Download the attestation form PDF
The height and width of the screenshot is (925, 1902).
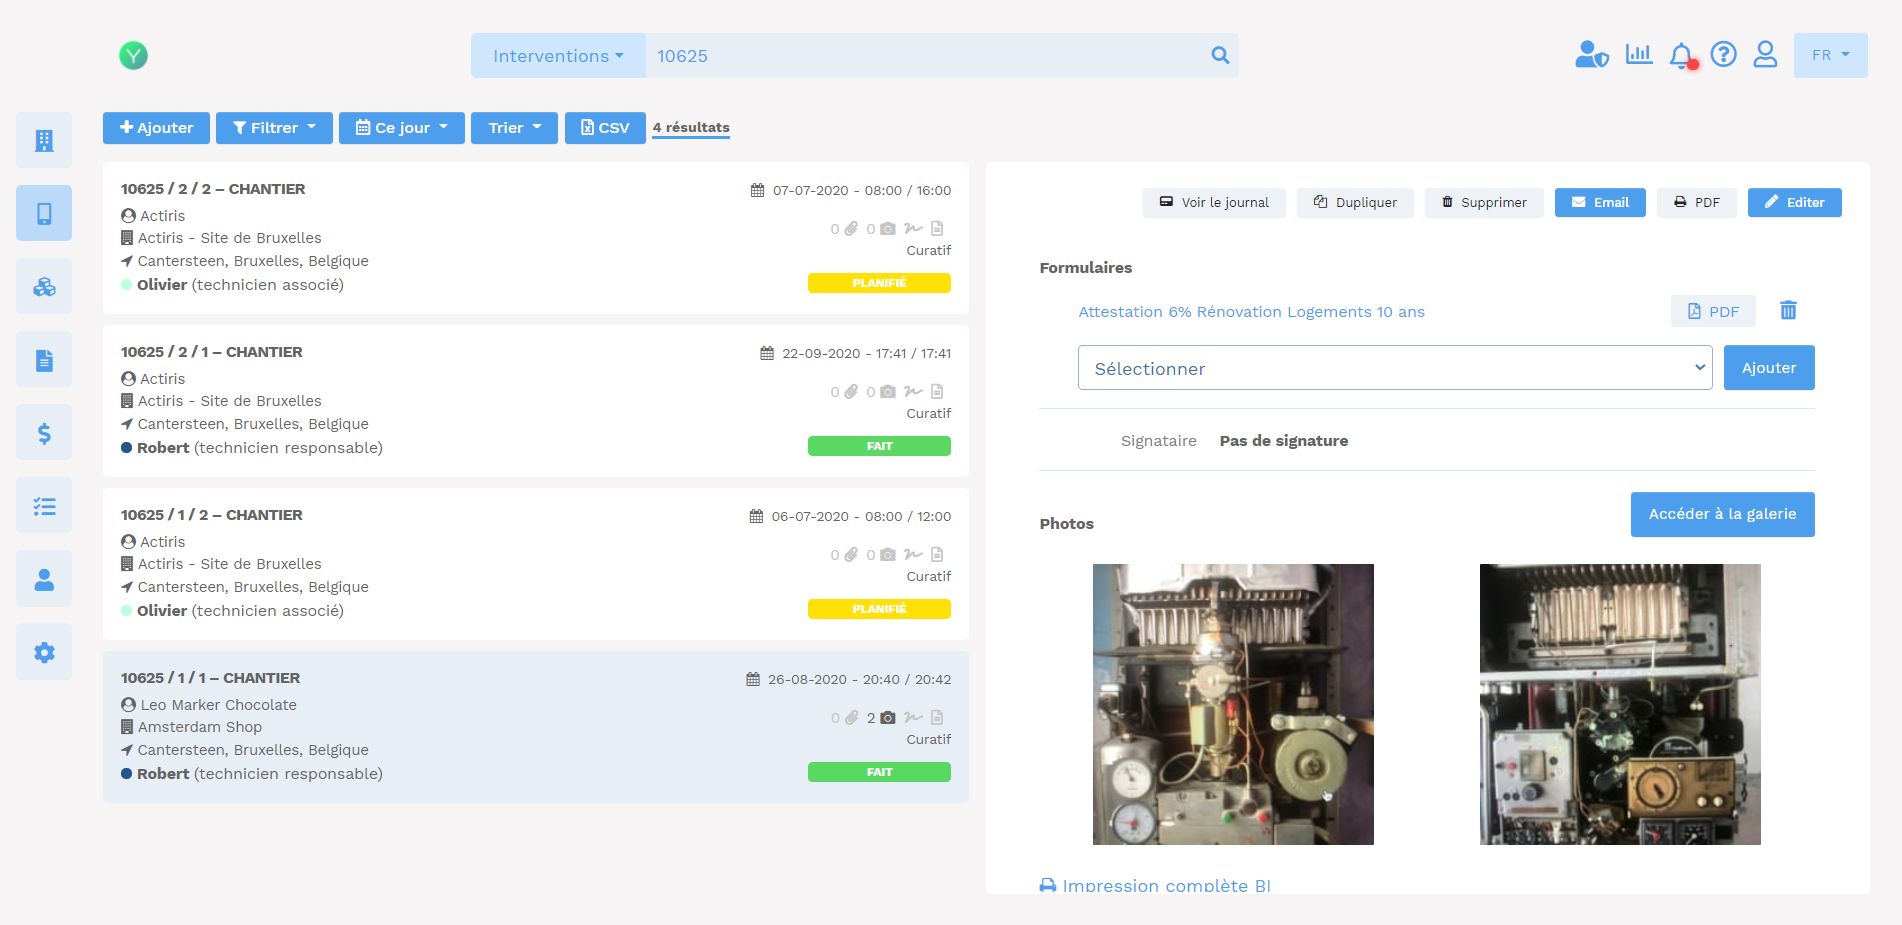point(1713,311)
